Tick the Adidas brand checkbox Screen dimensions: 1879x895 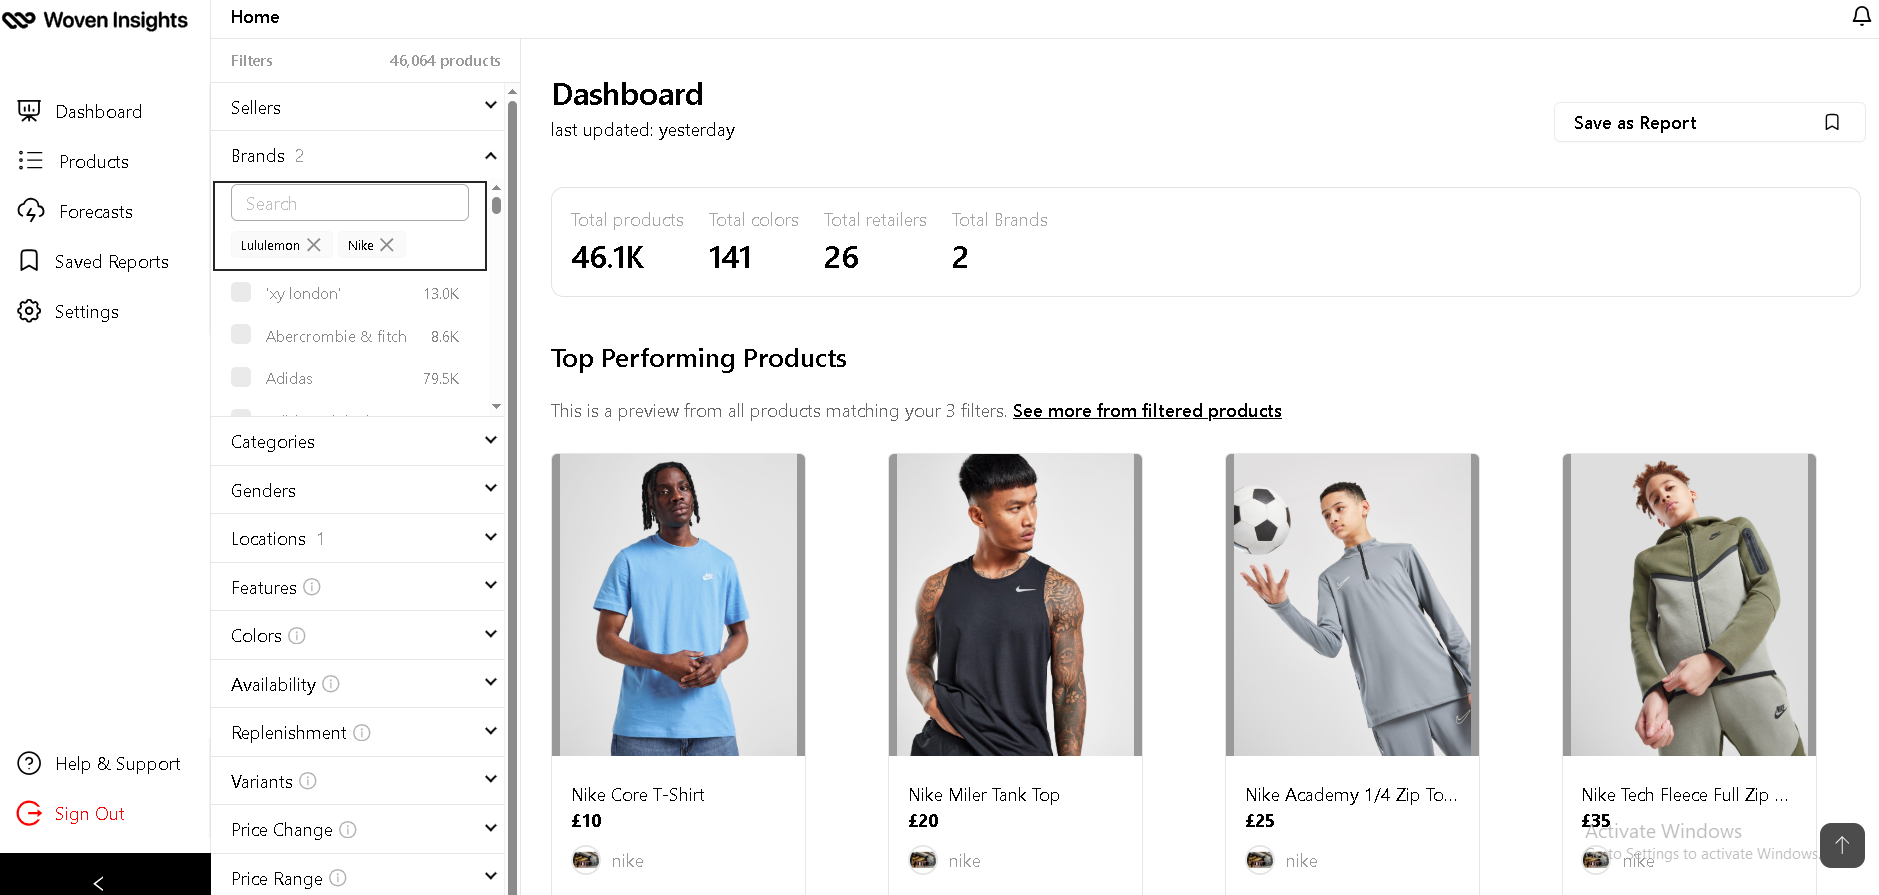tap(241, 377)
